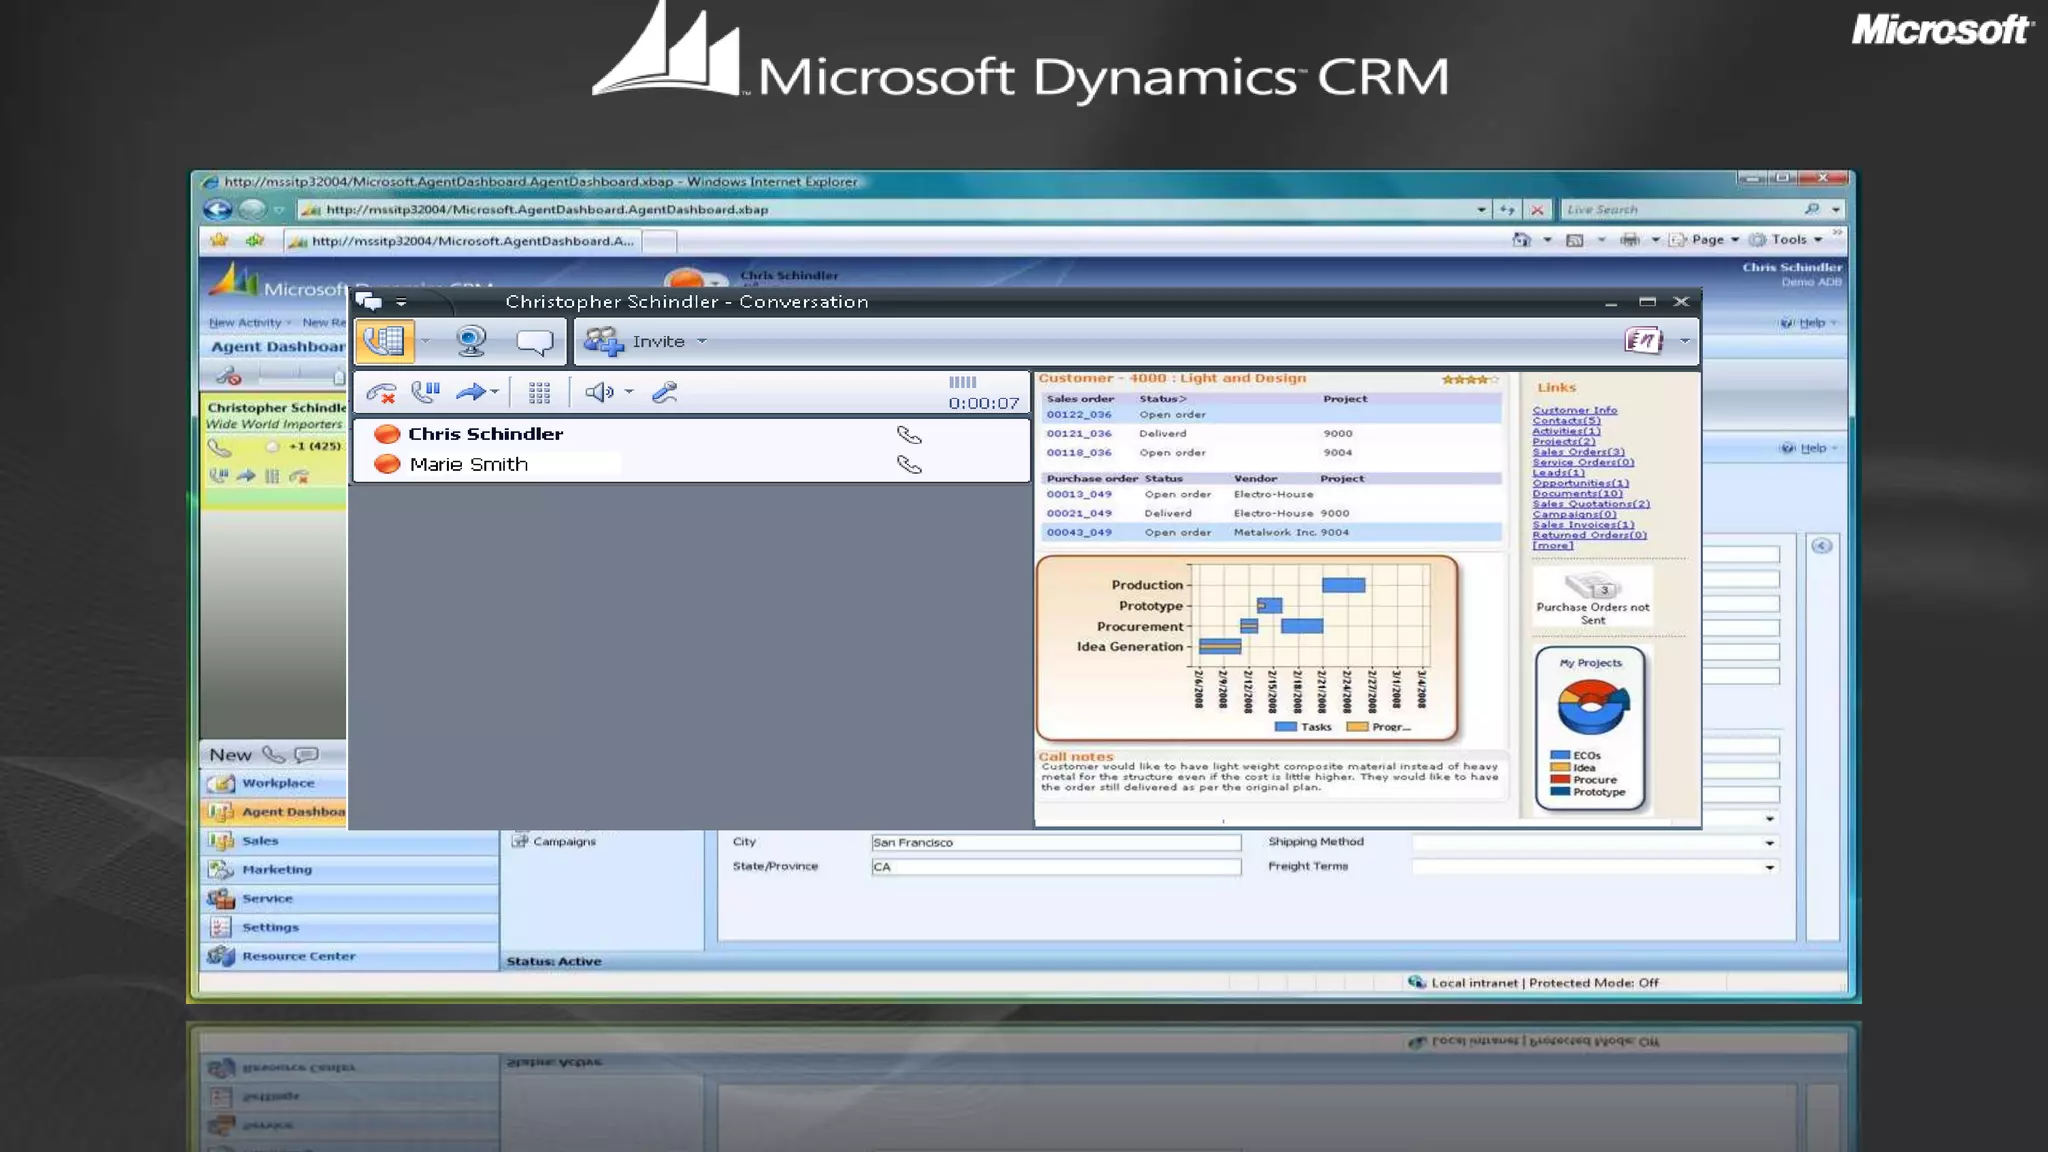Open the Customer Info link
The image size is (2048, 1152).
click(1574, 410)
